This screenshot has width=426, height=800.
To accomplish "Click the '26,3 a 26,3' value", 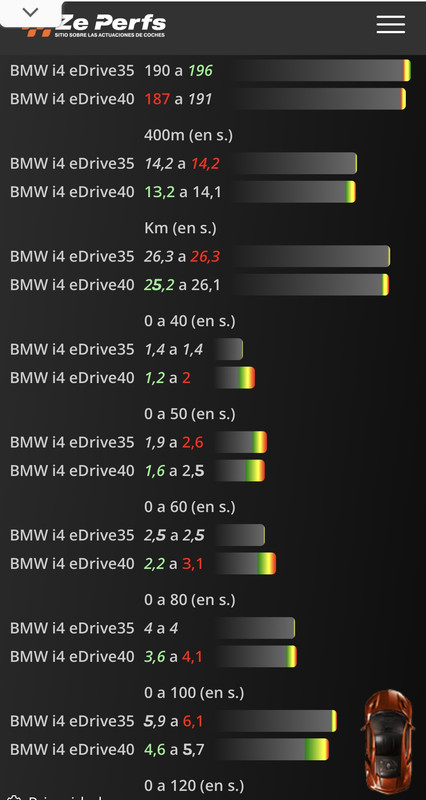I will 182,257.
